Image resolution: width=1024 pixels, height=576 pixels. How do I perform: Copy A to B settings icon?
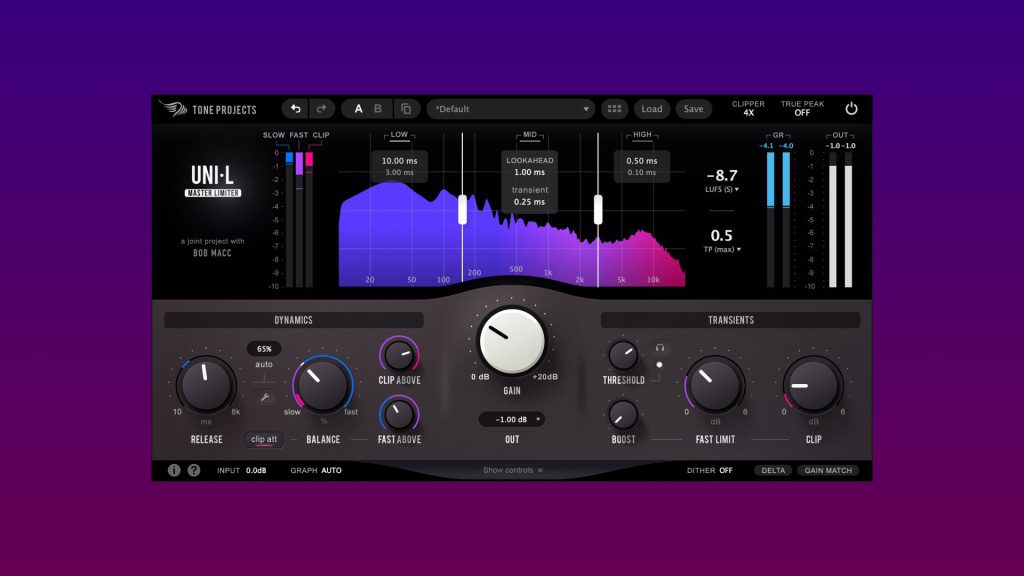pos(406,109)
